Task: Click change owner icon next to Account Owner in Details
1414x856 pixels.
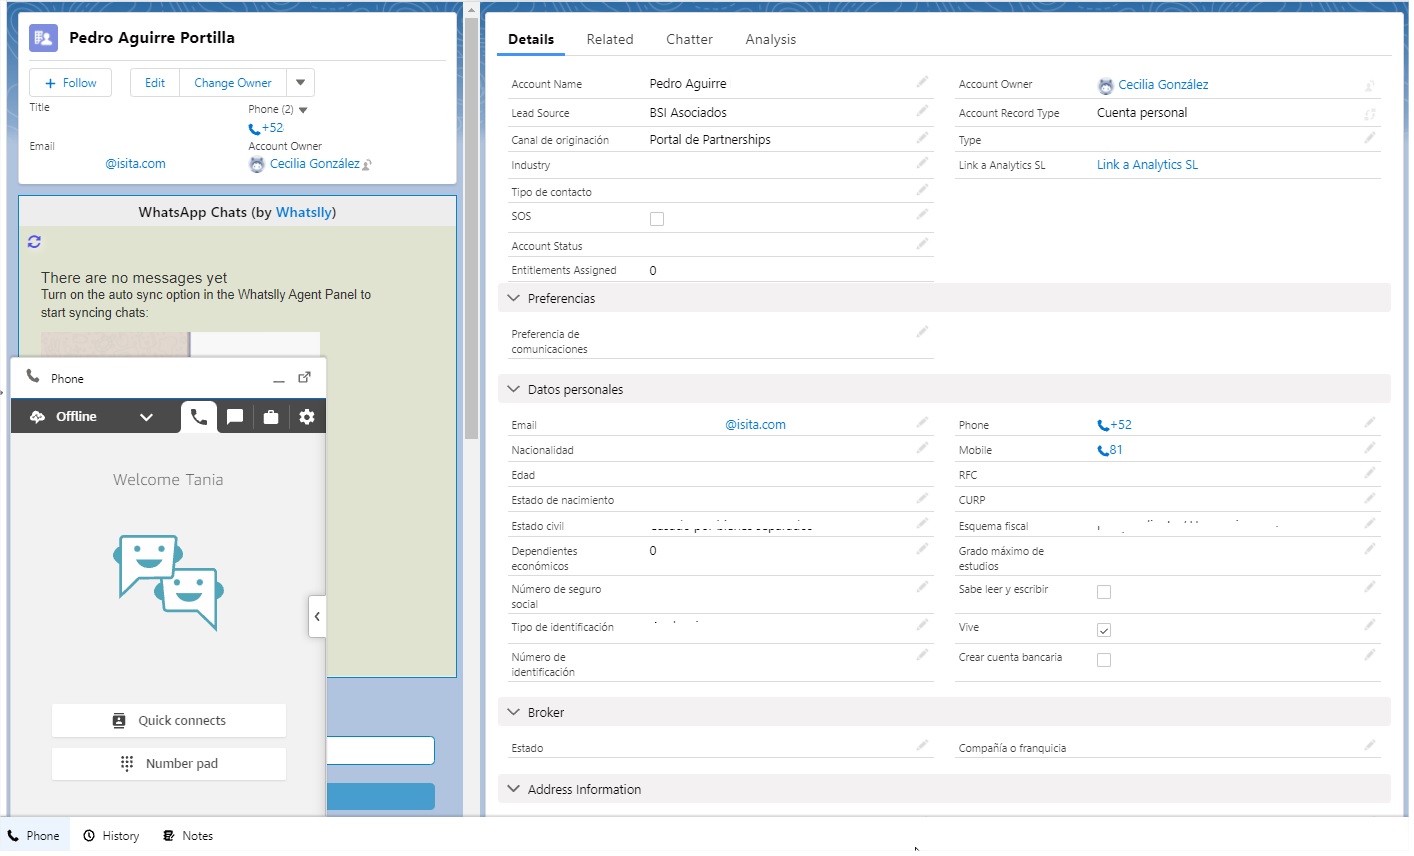Action: pyautogui.click(x=1370, y=86)
